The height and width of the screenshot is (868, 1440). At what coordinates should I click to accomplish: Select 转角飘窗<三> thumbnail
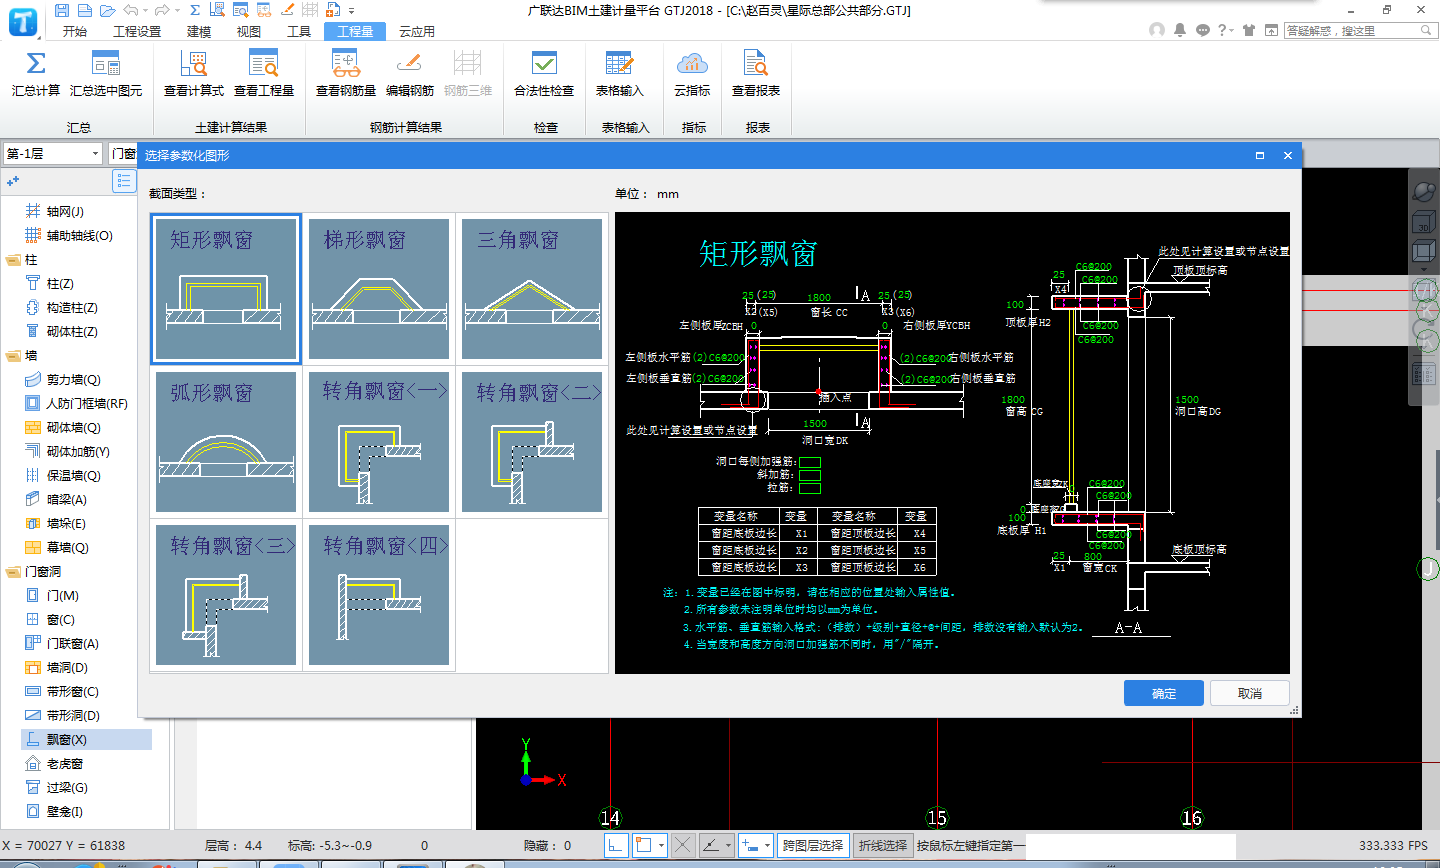click(226, 595)
